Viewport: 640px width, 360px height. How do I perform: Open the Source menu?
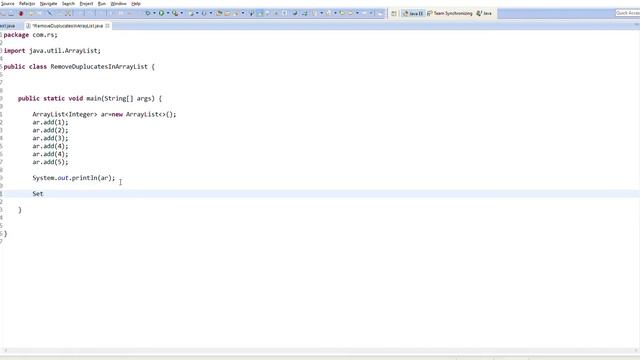click(x=7, y=4)
